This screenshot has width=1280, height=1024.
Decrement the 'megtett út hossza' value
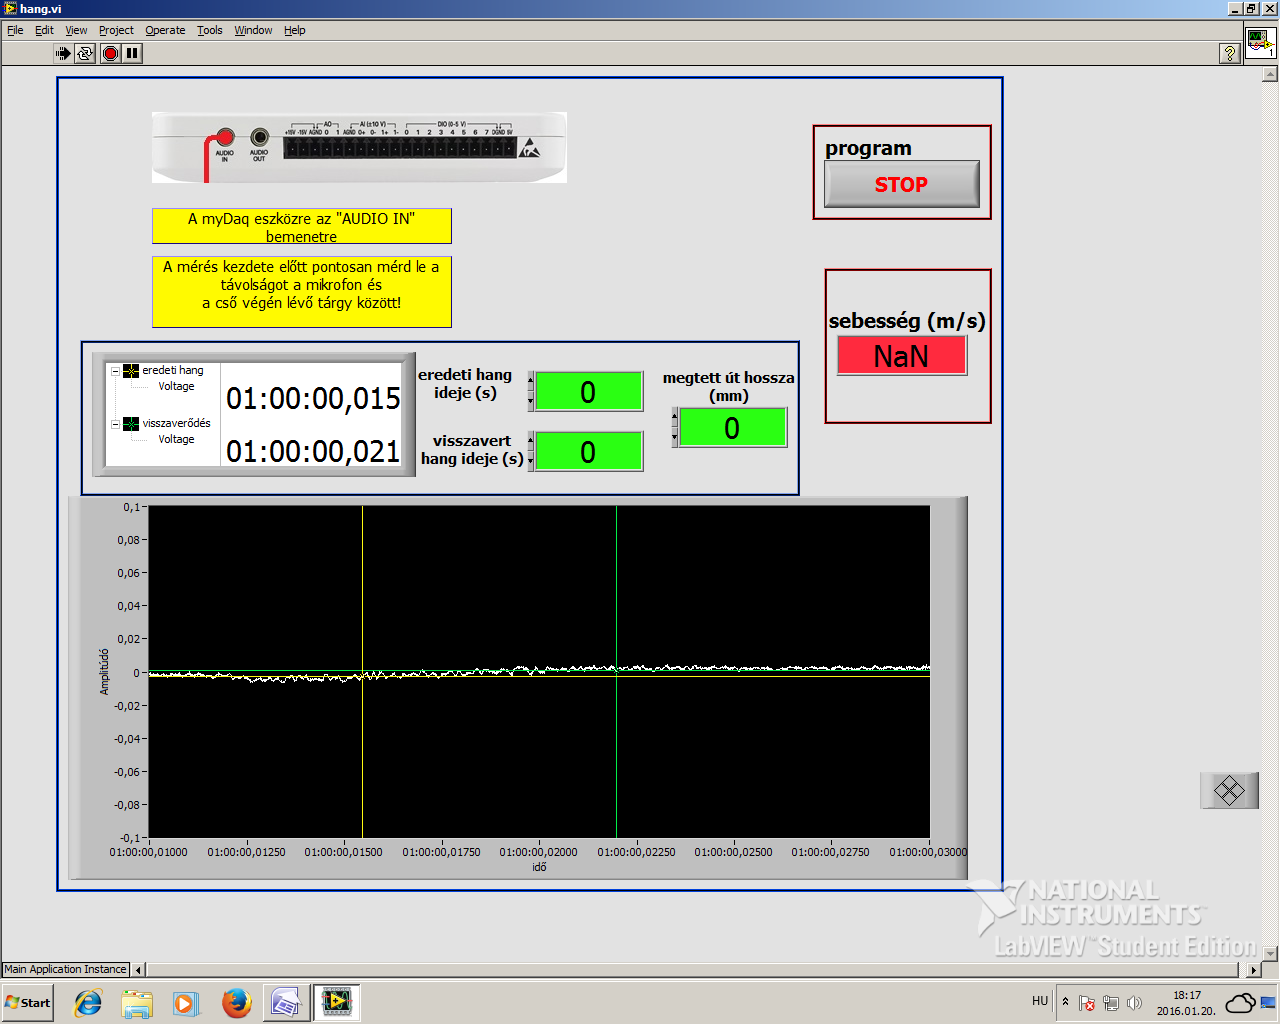(675, 437)
